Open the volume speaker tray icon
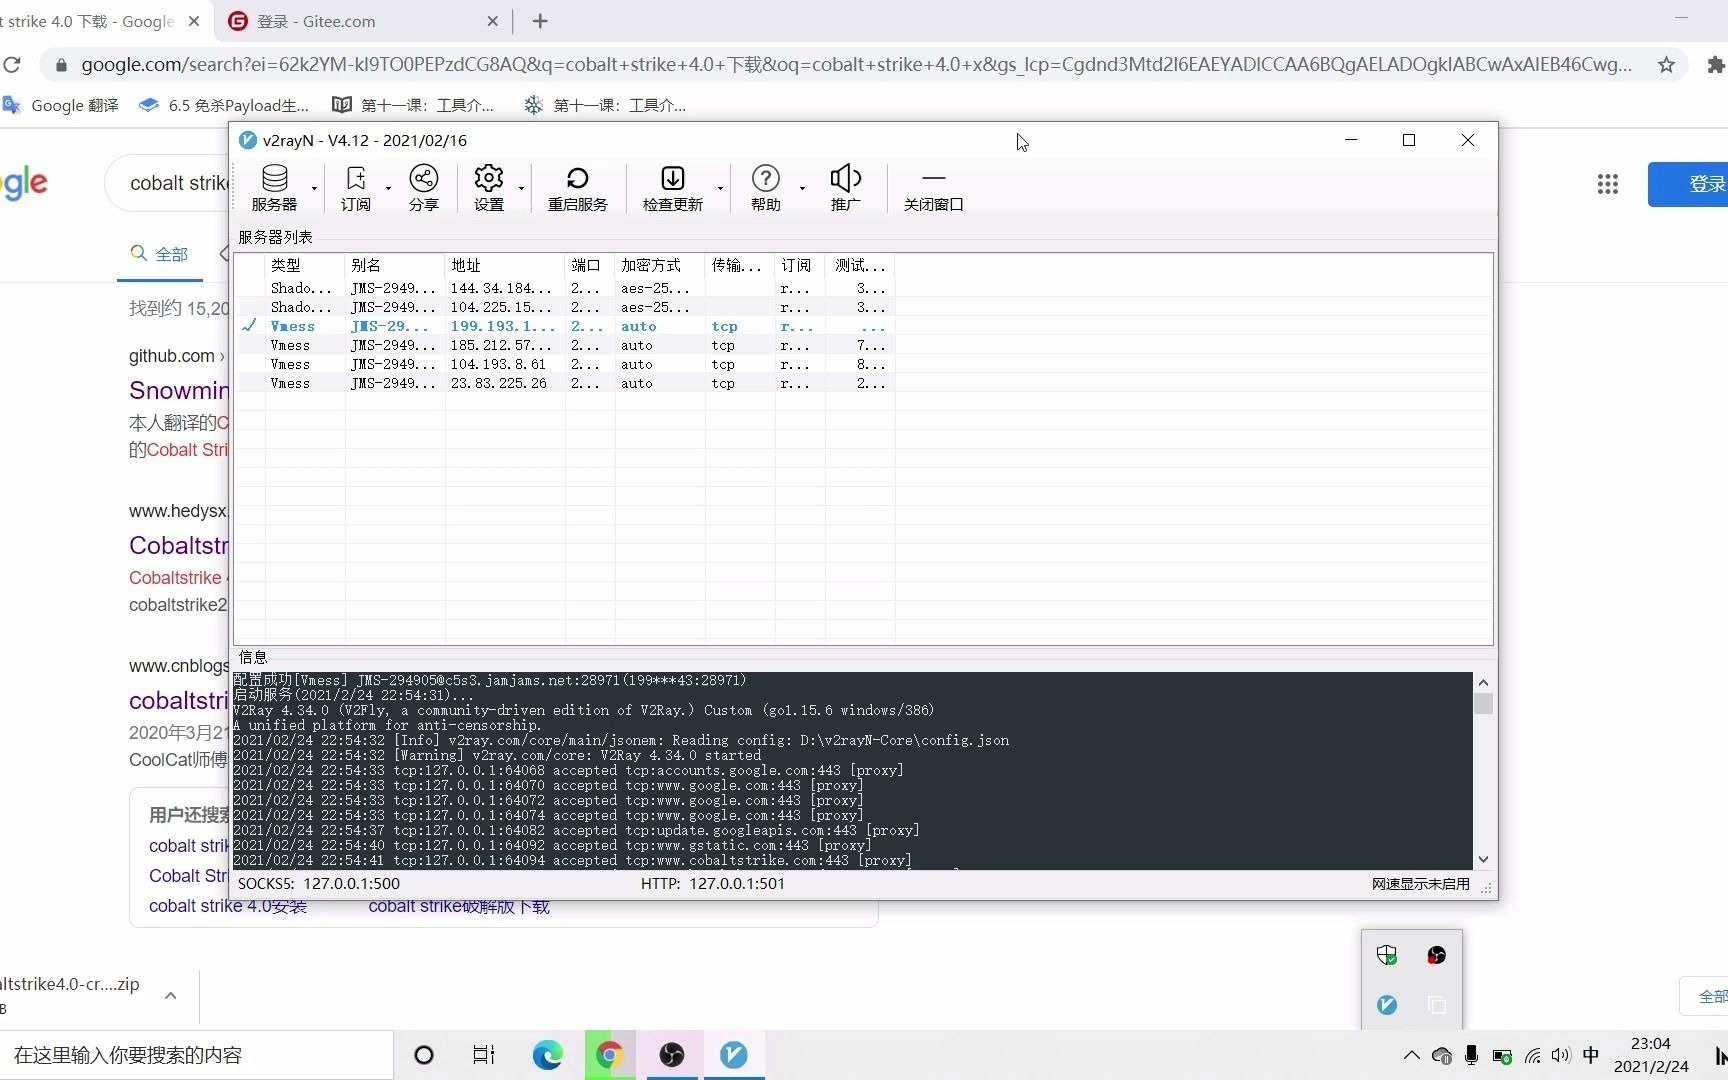Screen dimensions: 1728x1080 pyautogui.click(x=1560, y=1055)
